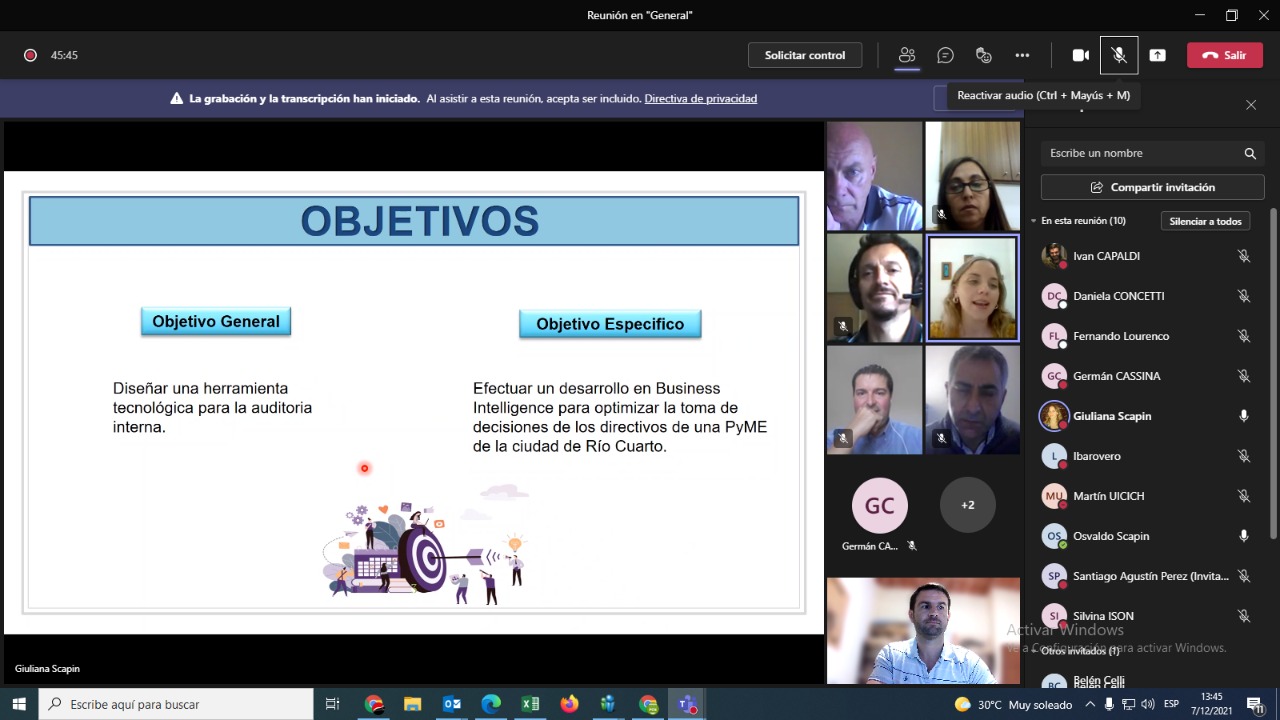Open the participants panel icon

point(907,55)
